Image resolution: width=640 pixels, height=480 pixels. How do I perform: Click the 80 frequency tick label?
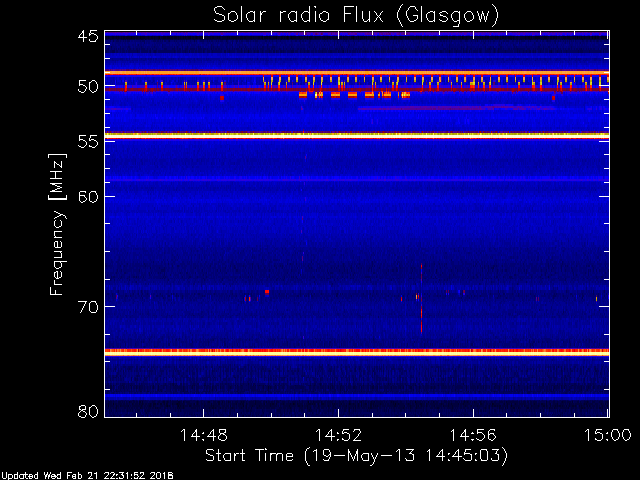[88, 411]
